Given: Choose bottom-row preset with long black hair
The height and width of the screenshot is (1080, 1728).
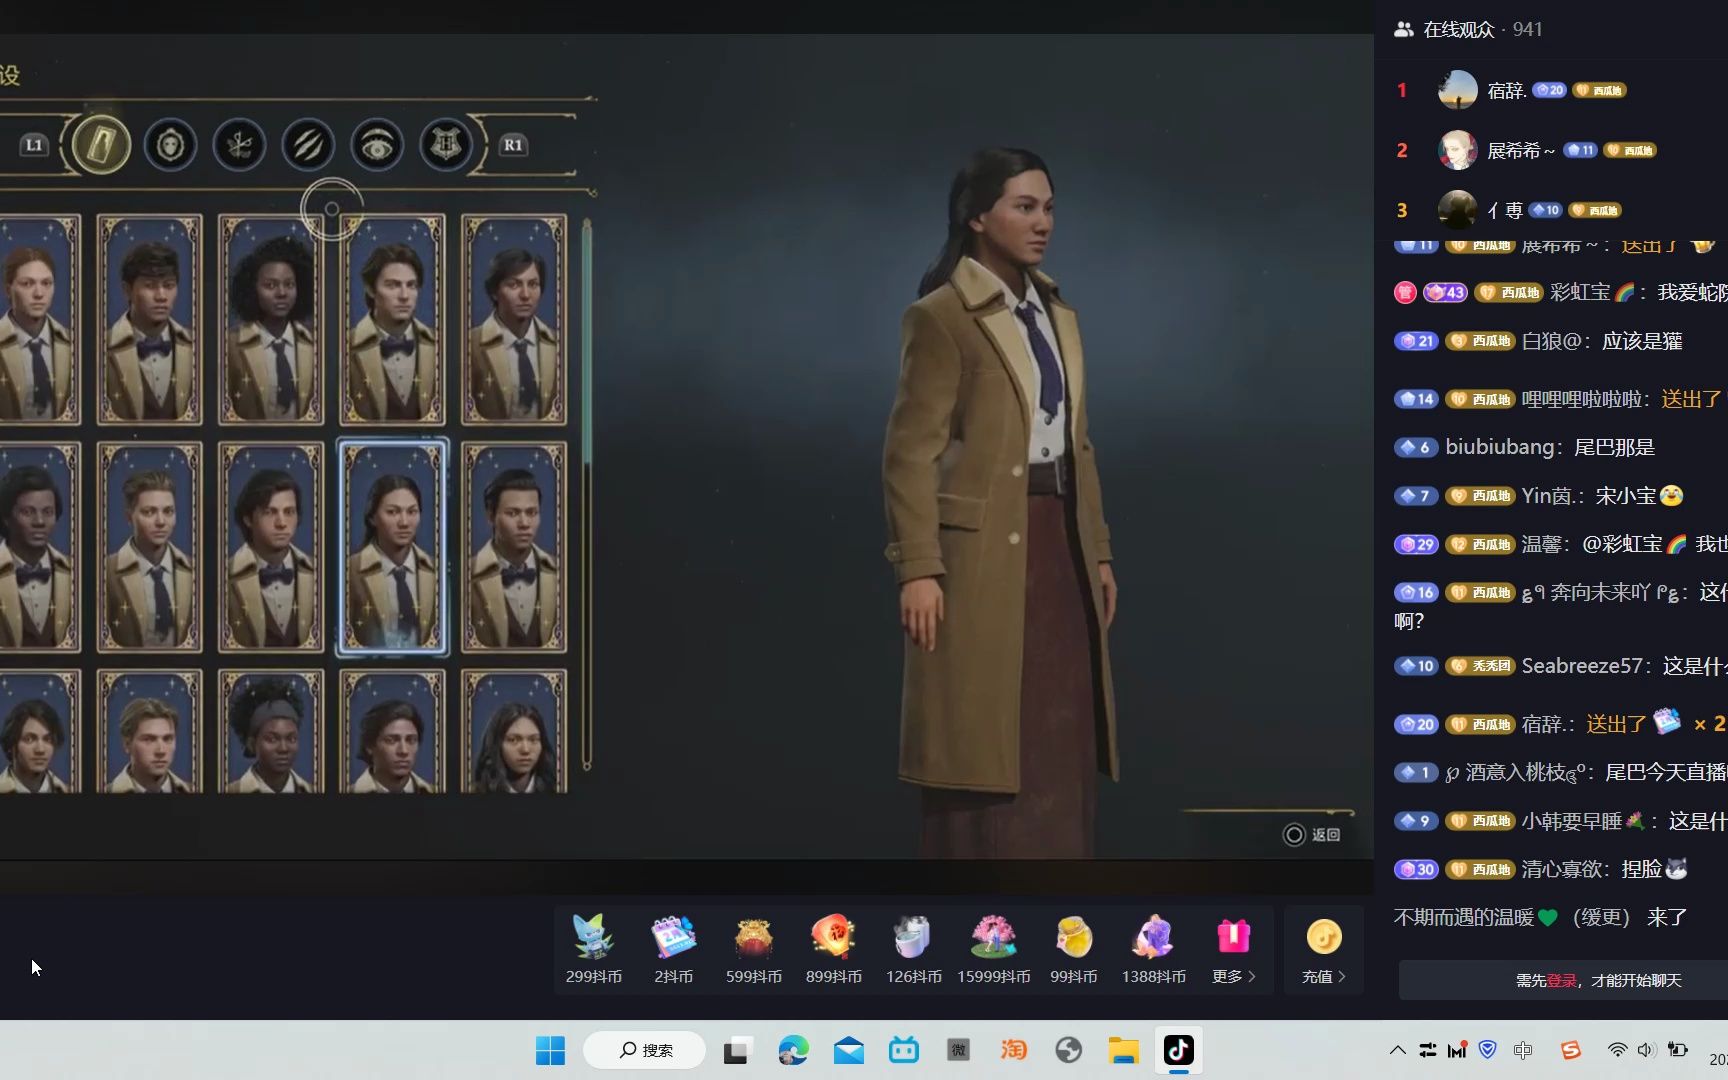Looking at the screenshot, I should click(514, 732).
